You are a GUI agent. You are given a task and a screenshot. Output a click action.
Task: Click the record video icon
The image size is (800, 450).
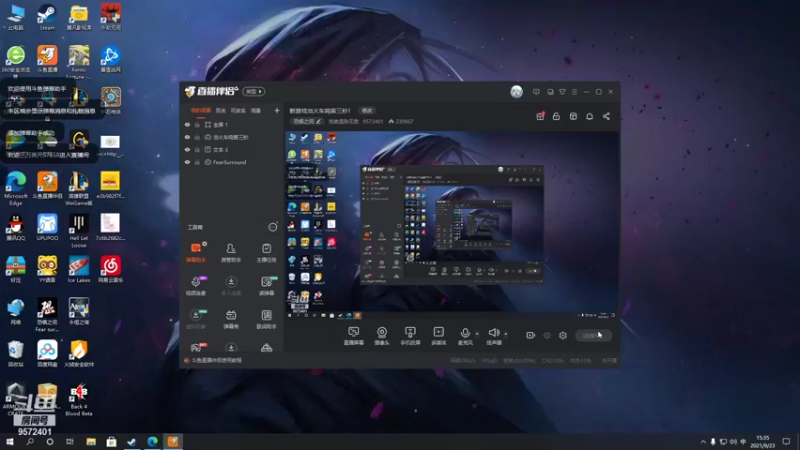coord(531,335)
